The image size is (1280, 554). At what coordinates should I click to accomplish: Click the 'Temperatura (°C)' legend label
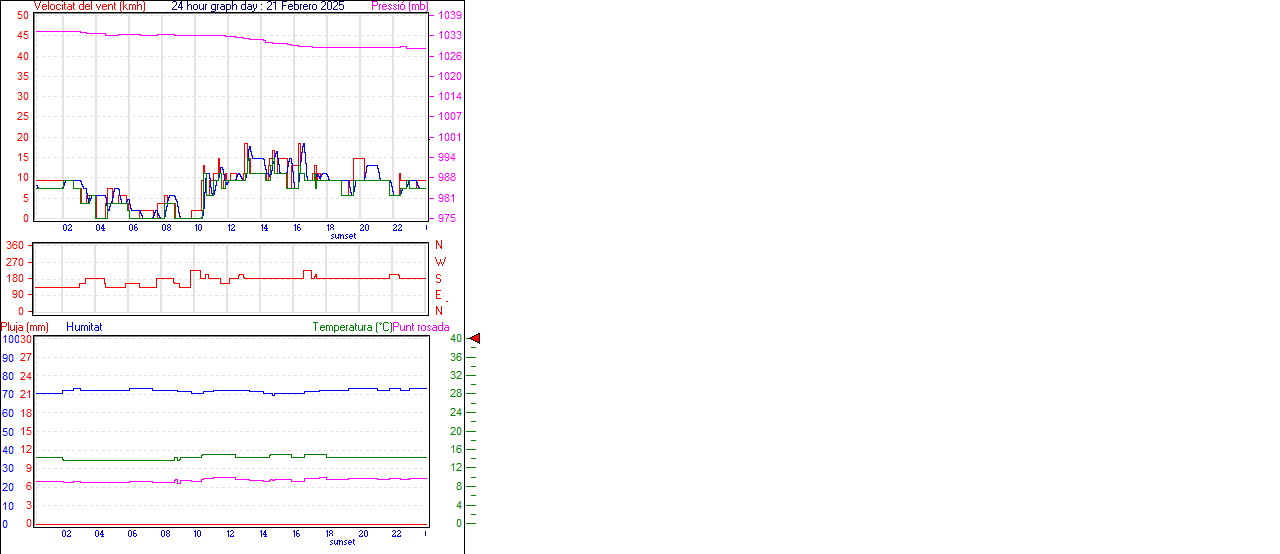(352, 327)
